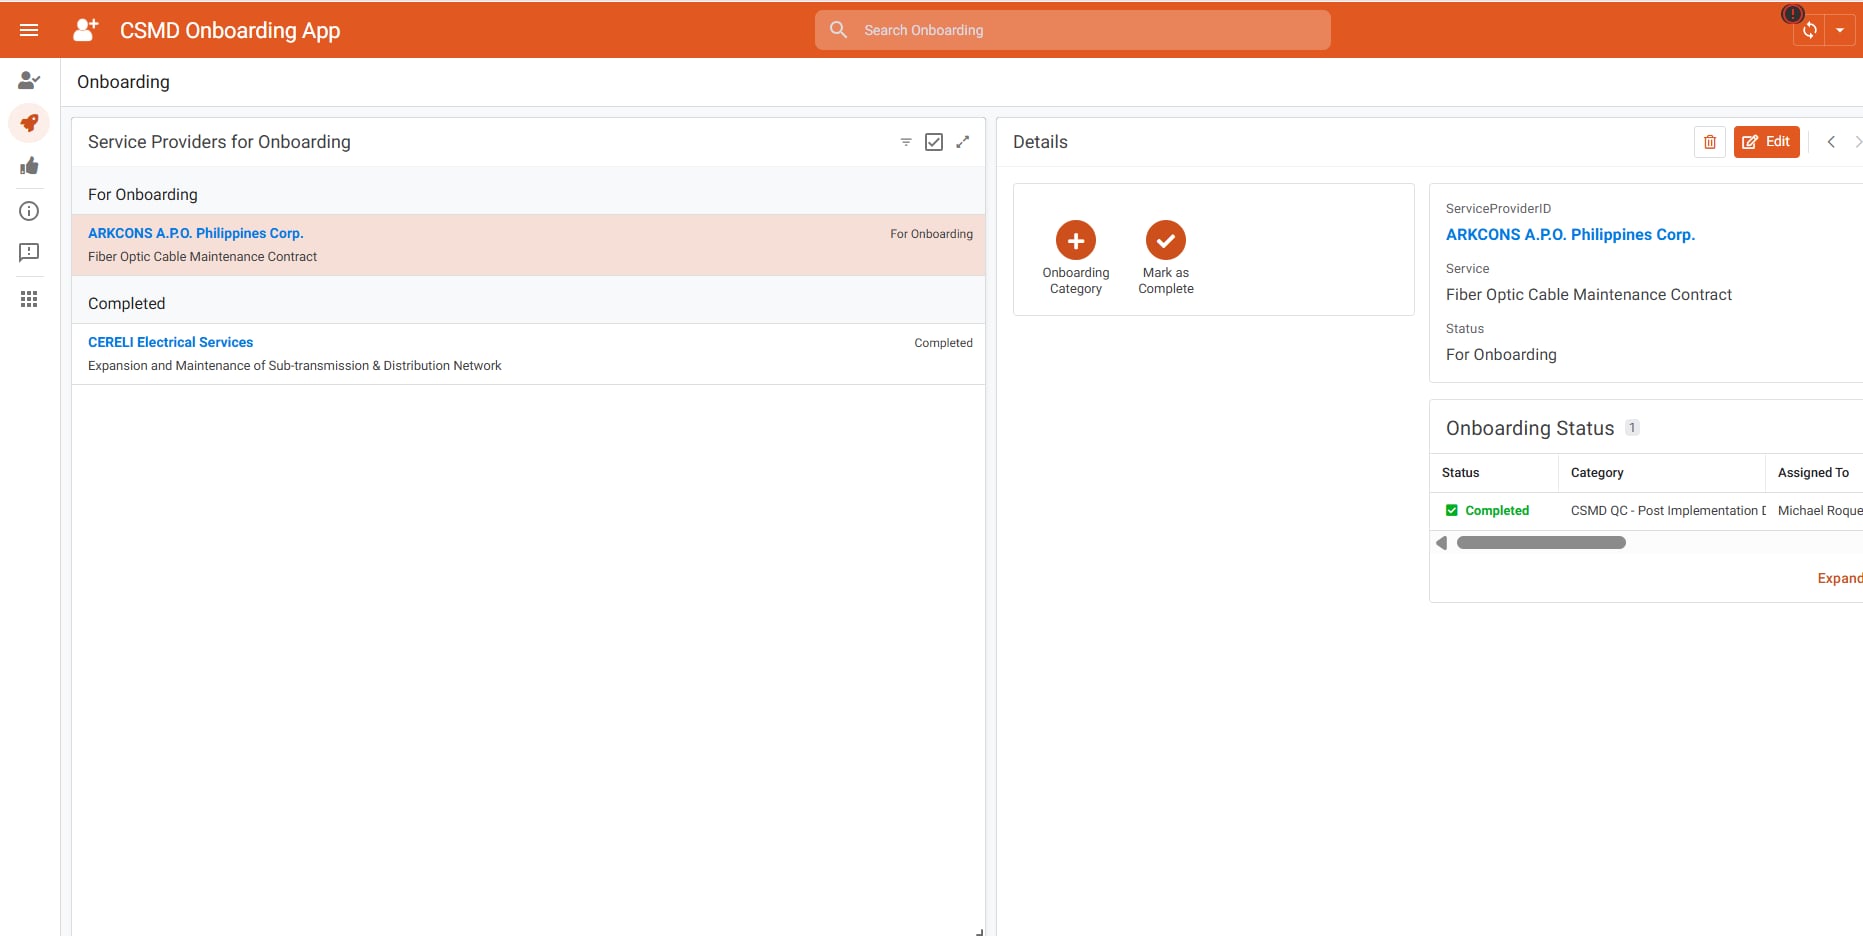Select the rocket Onboarding sidebar icon
The image size is (1863, 936).
(29, 123)
